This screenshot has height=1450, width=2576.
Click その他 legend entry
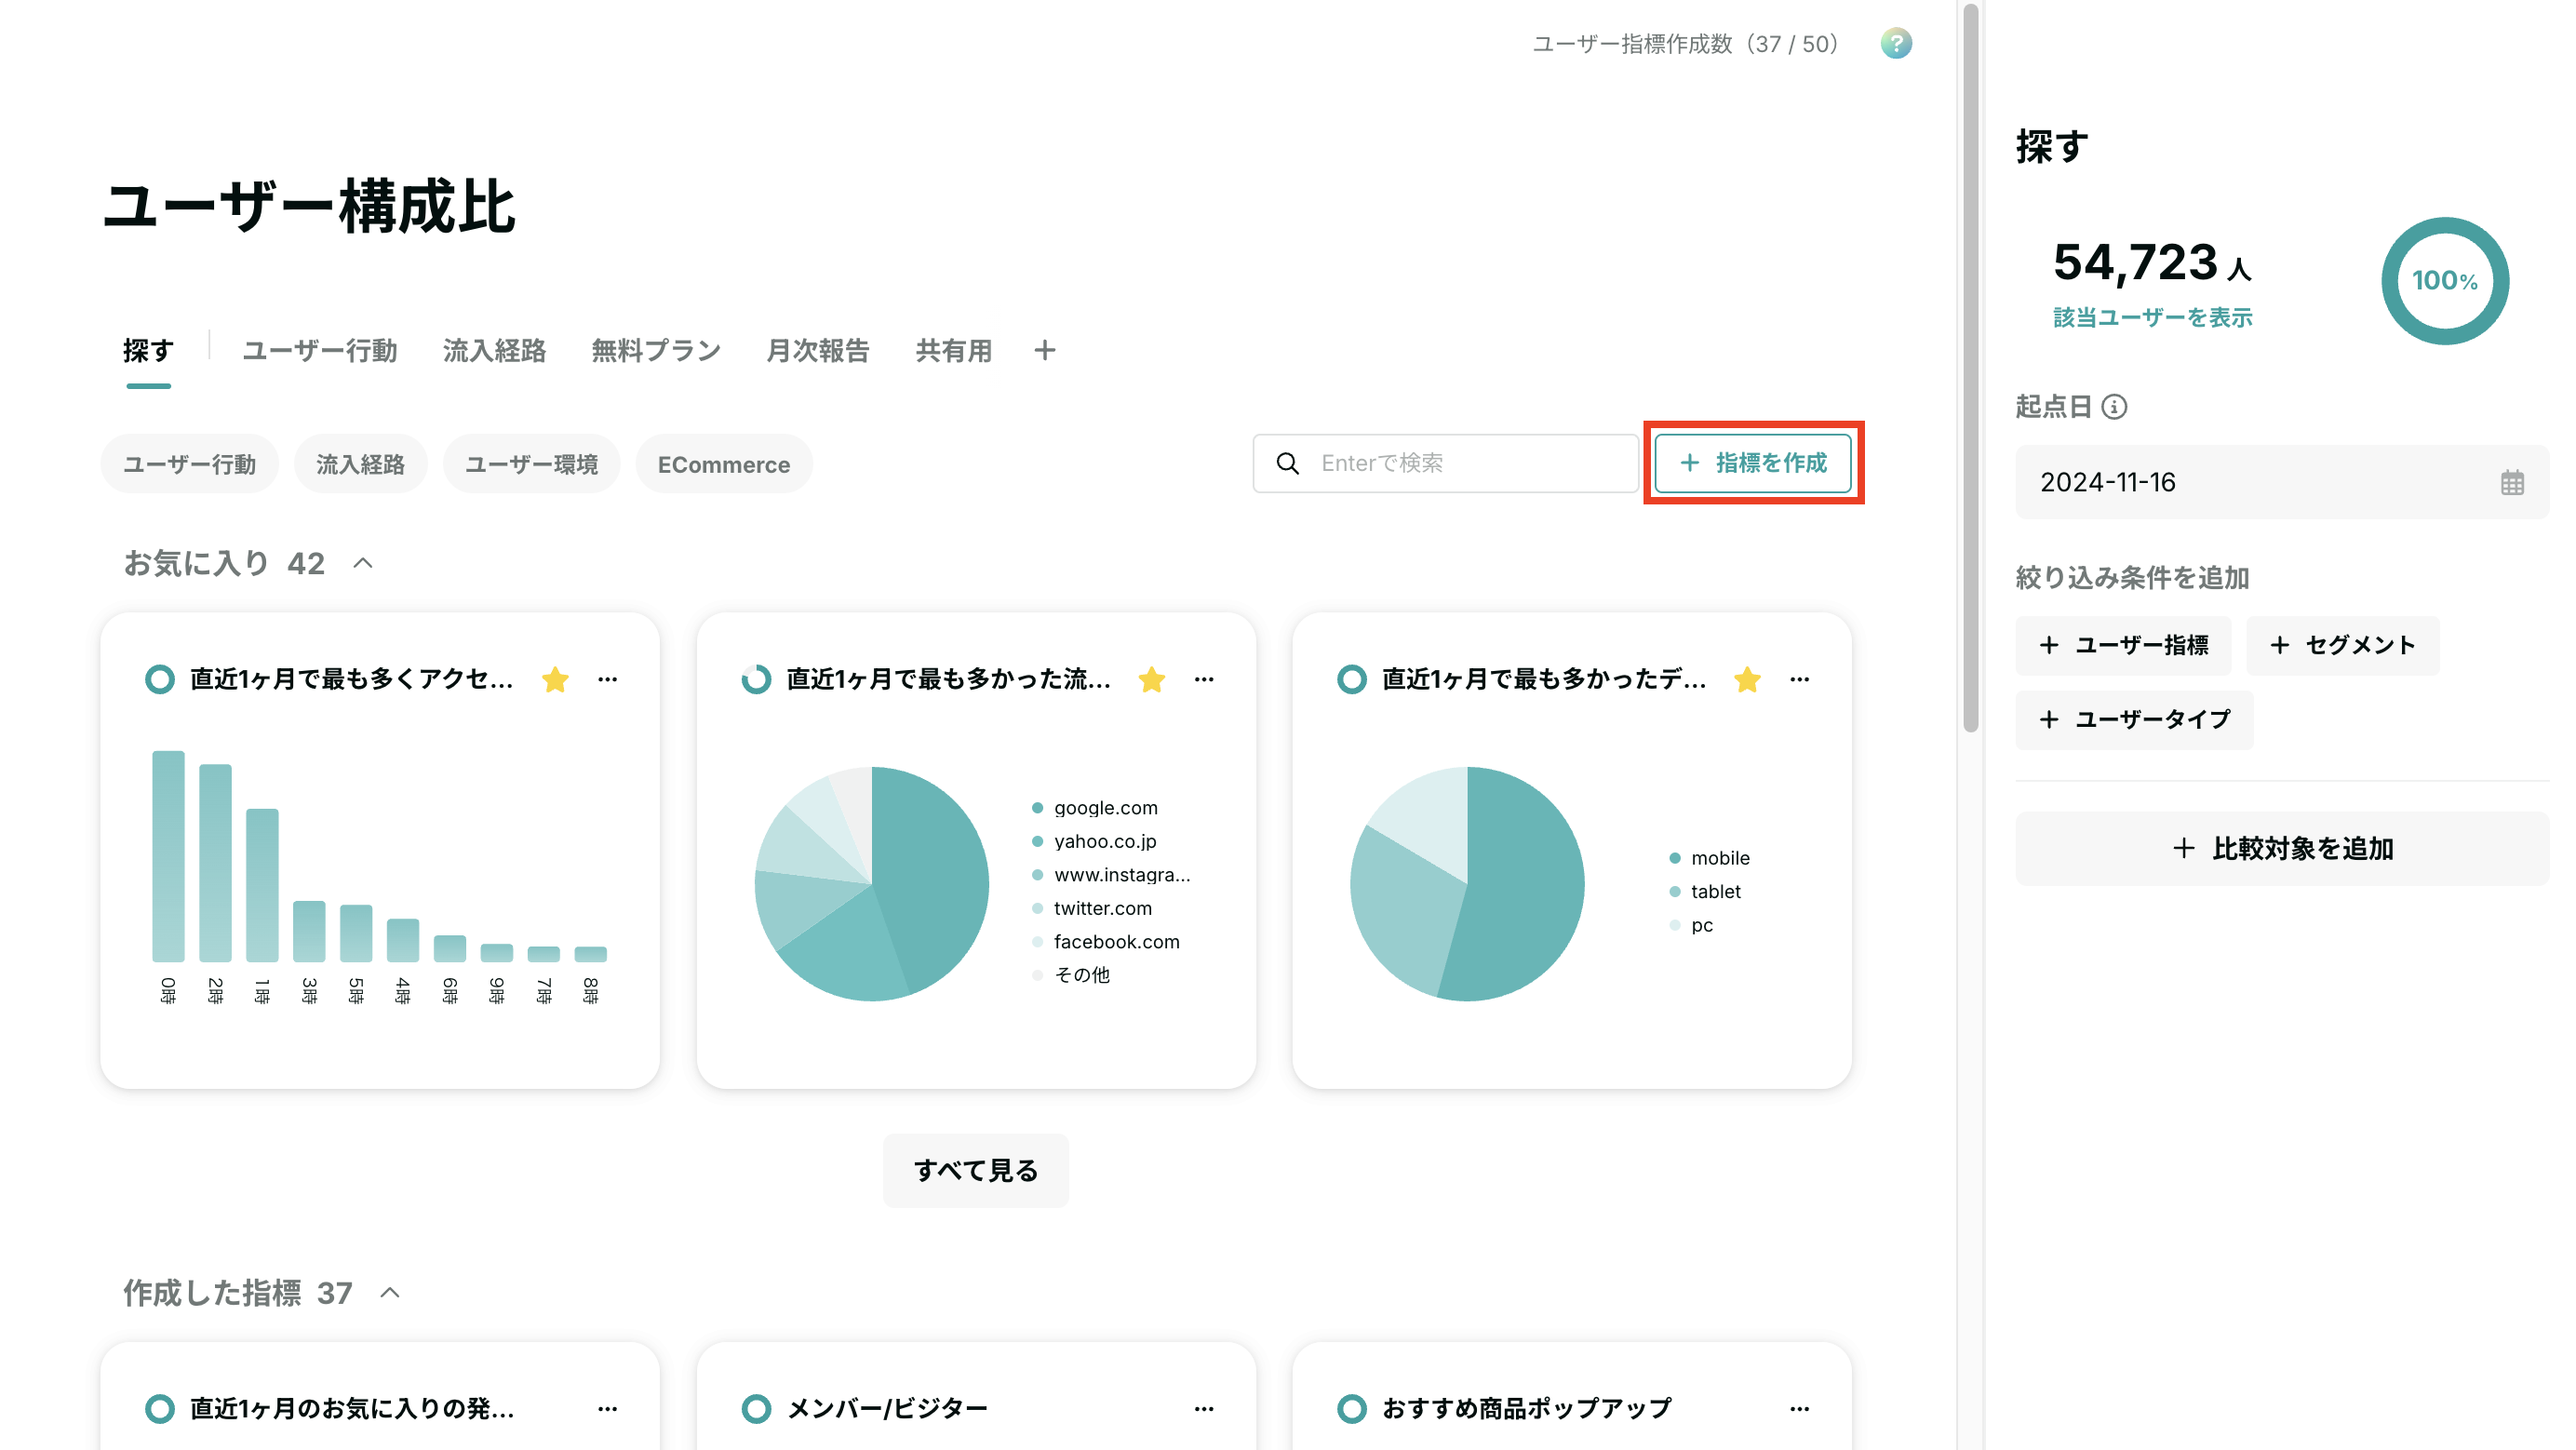[1071, 974]
